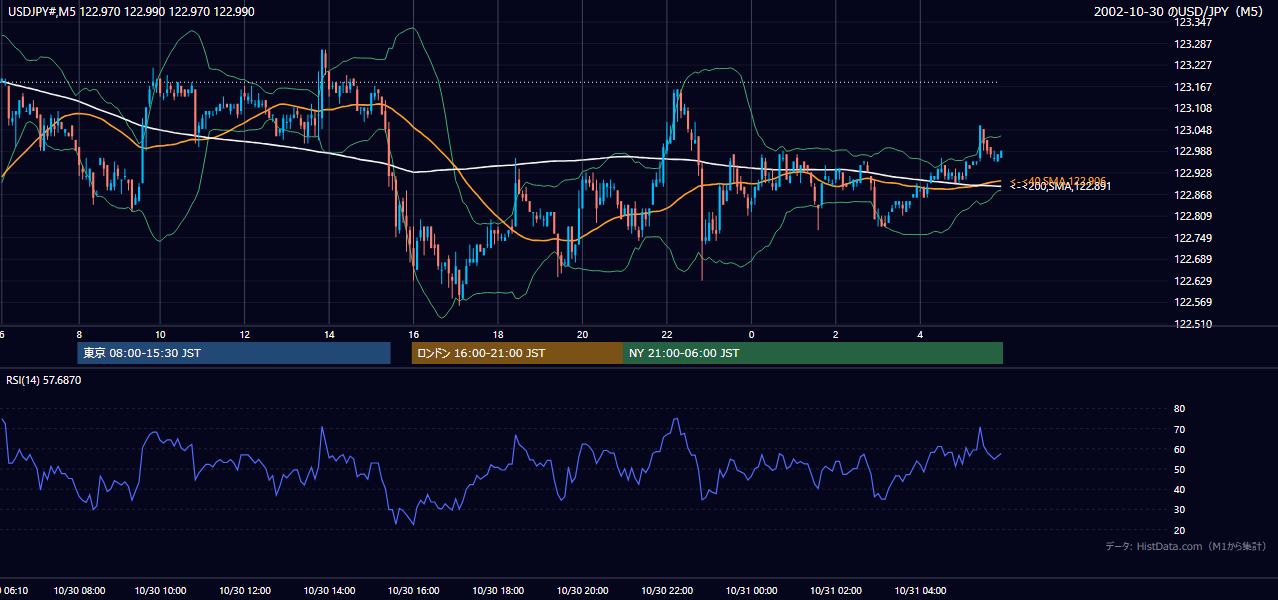Image resolution: width=1278 pixels, height=600 pixels.
Task: Click price axis value 122.689
Action: pos(1193,259)
